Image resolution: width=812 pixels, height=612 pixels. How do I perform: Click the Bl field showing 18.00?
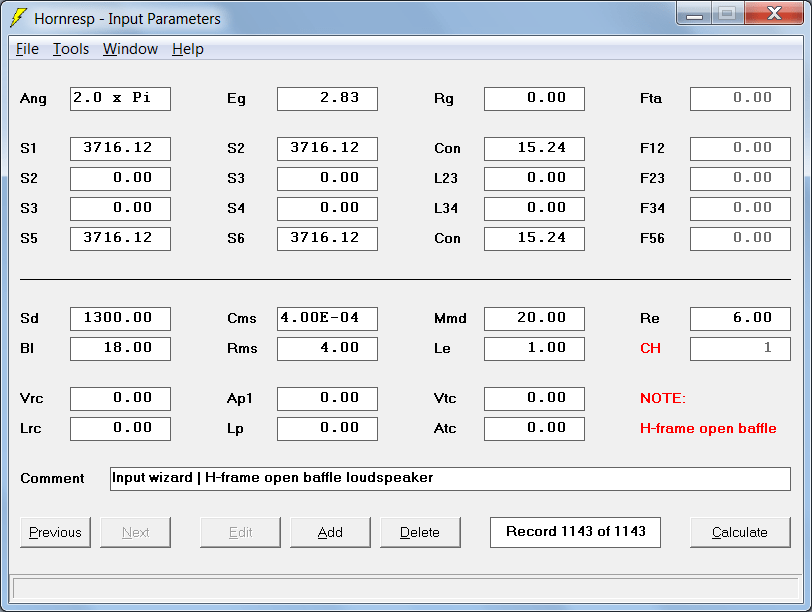coord(120,348)
